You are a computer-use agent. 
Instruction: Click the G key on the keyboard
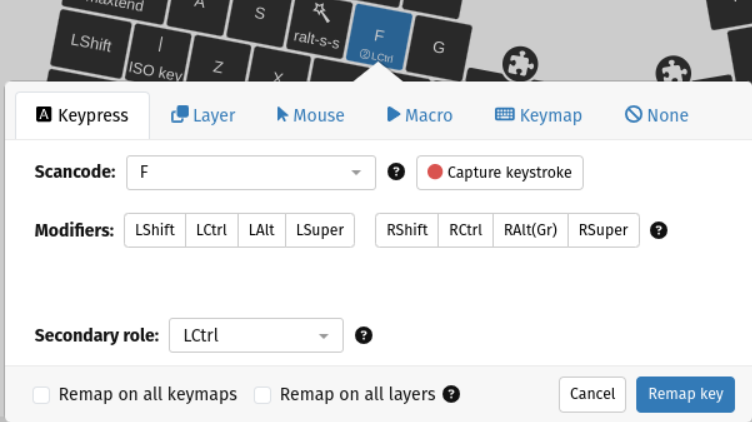(438, 46)
